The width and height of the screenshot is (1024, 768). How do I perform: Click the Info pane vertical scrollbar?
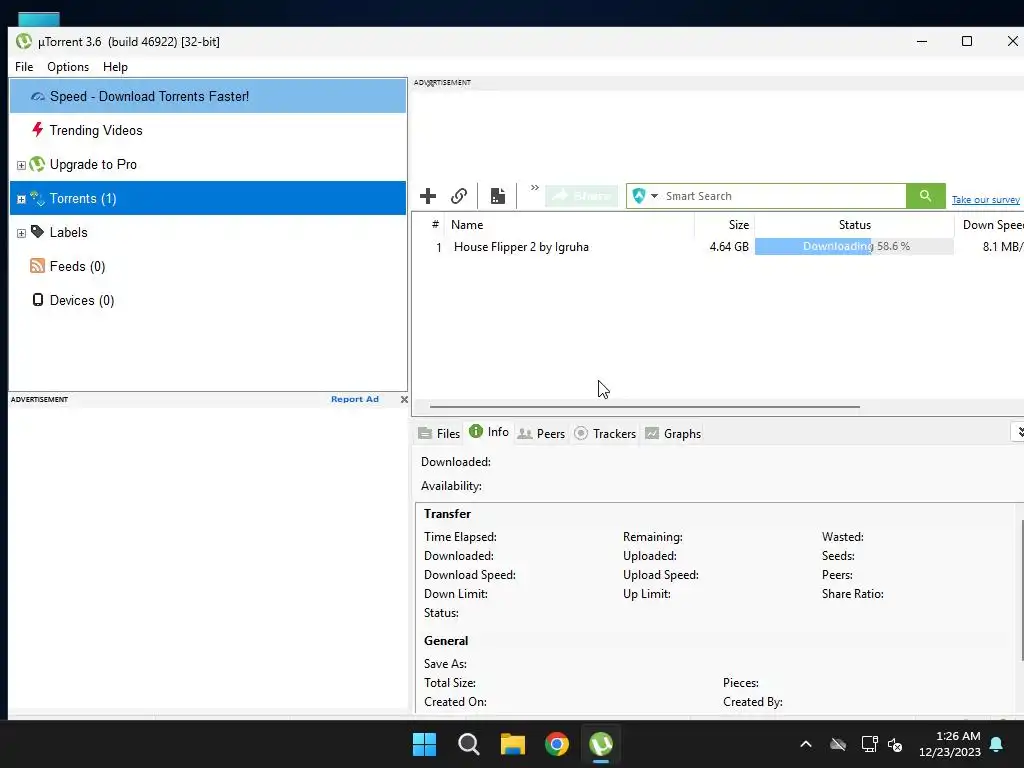pos(1022,590)
